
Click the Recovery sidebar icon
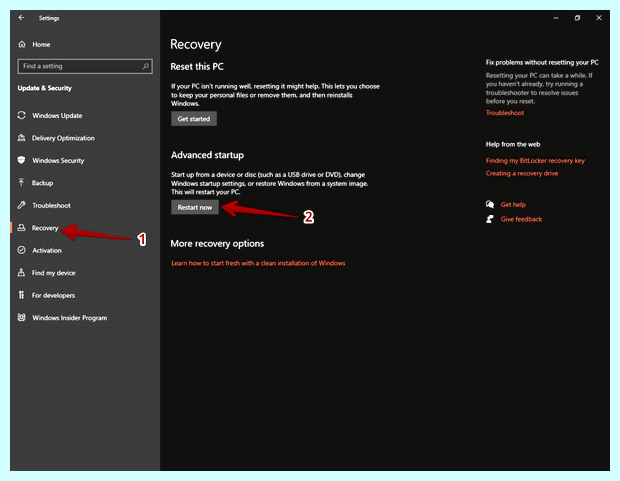click(22, 227)
